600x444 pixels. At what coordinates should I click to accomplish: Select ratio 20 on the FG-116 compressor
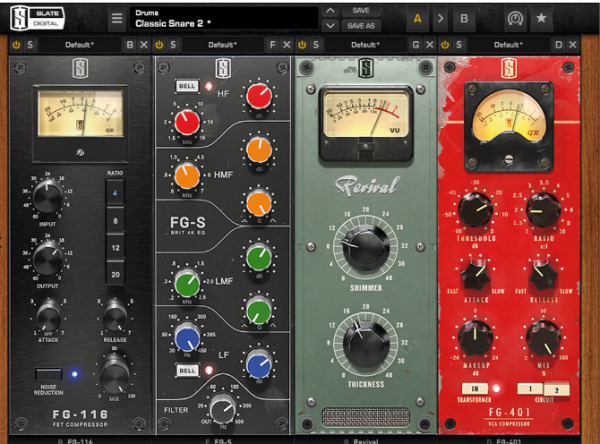click(114, 273)
